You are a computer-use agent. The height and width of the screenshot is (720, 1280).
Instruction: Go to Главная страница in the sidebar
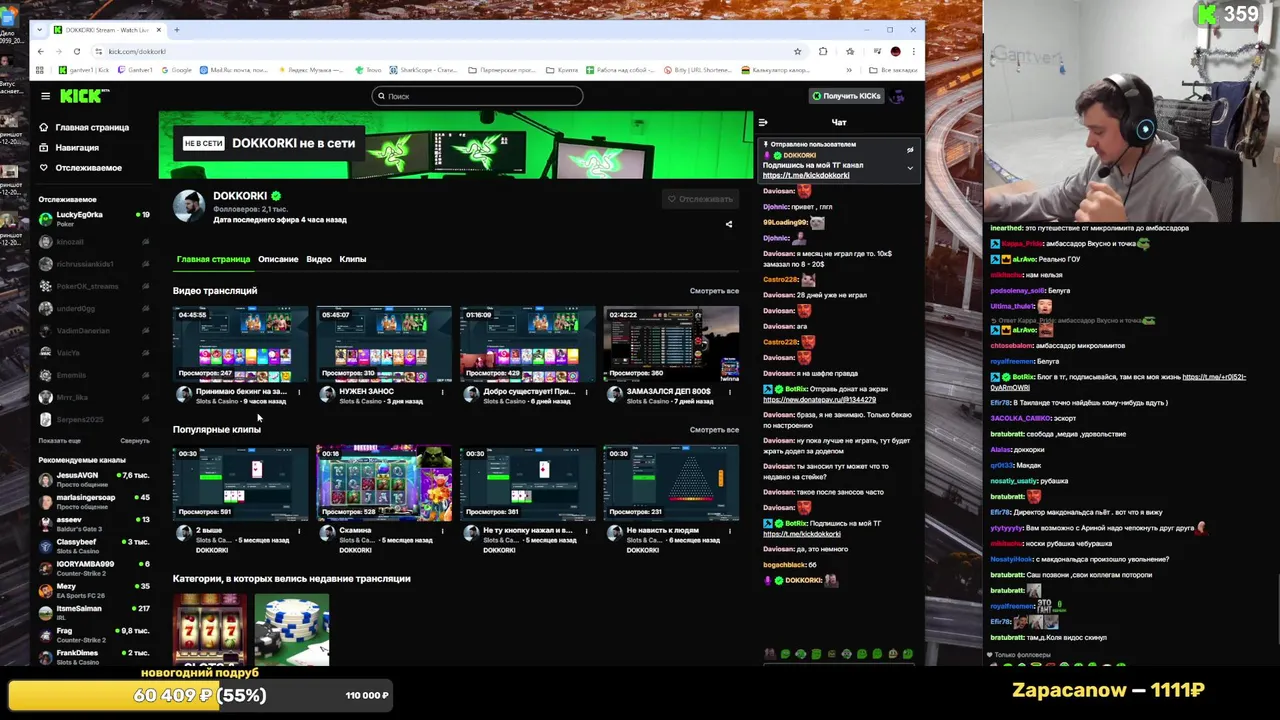84,127
